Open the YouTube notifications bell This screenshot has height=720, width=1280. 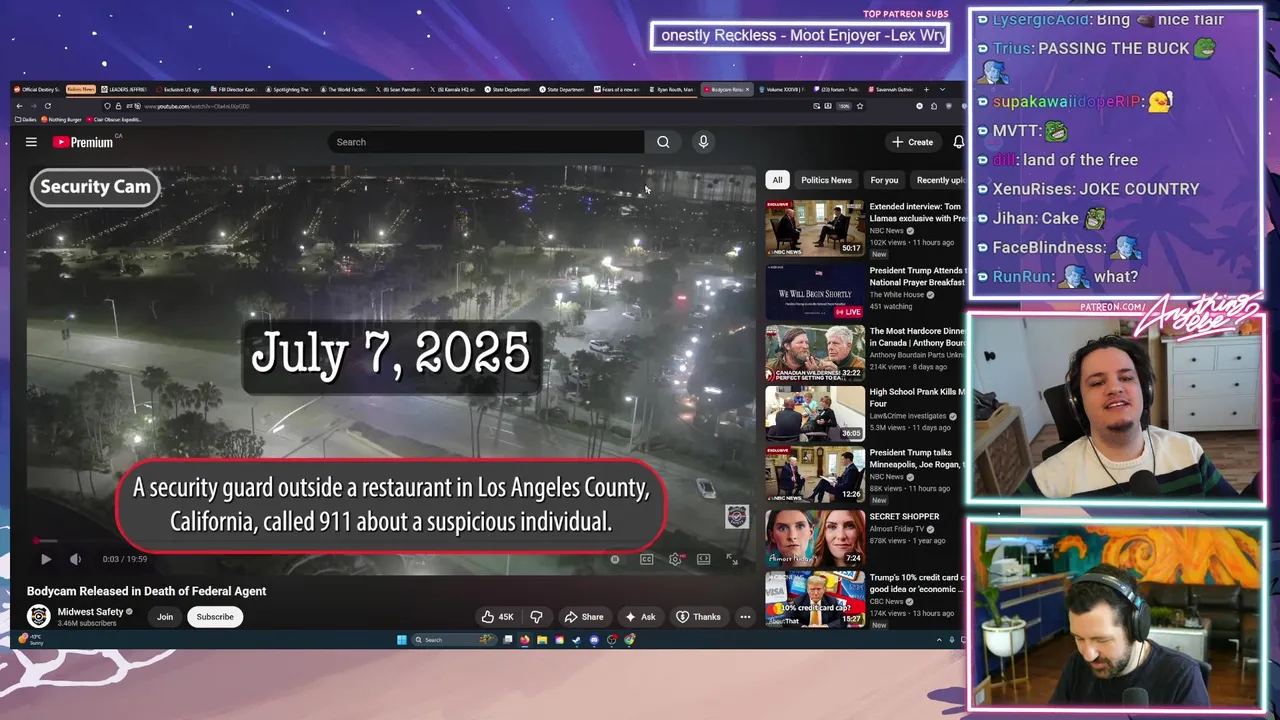(x=958, y=142)
